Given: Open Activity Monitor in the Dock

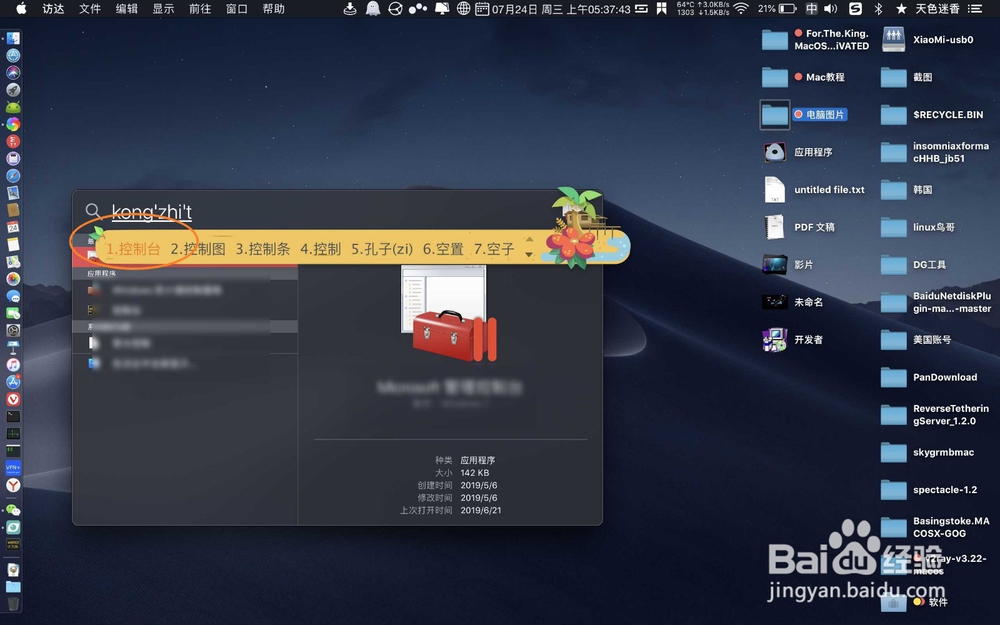Looking at the screenshot, I should pyautogui.click(x=13, y=434).
